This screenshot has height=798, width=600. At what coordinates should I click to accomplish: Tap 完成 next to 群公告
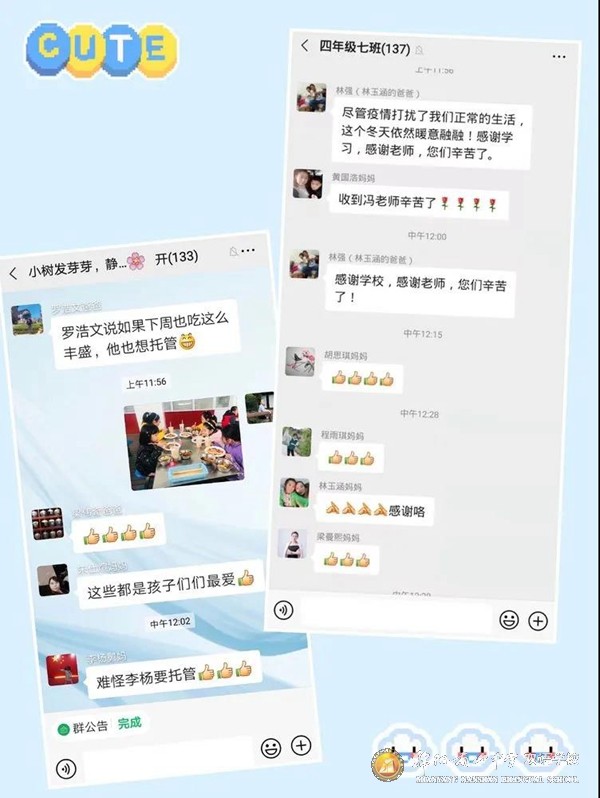click(129, 723)
